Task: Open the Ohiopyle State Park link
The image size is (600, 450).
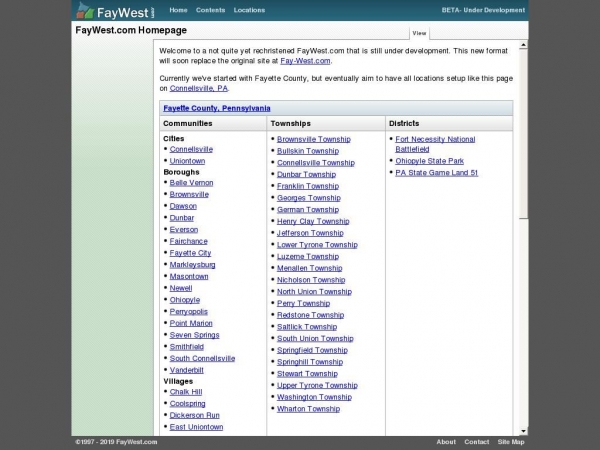Action: coord(429,161)
